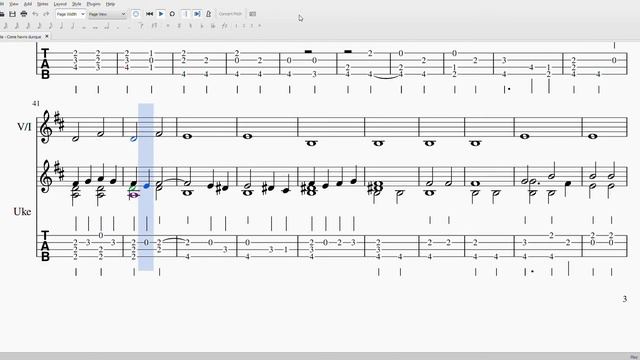The height and width of the screenshot is (360, 640).
Task: Rewind playback to the start
Action: (x=149, y=14)
